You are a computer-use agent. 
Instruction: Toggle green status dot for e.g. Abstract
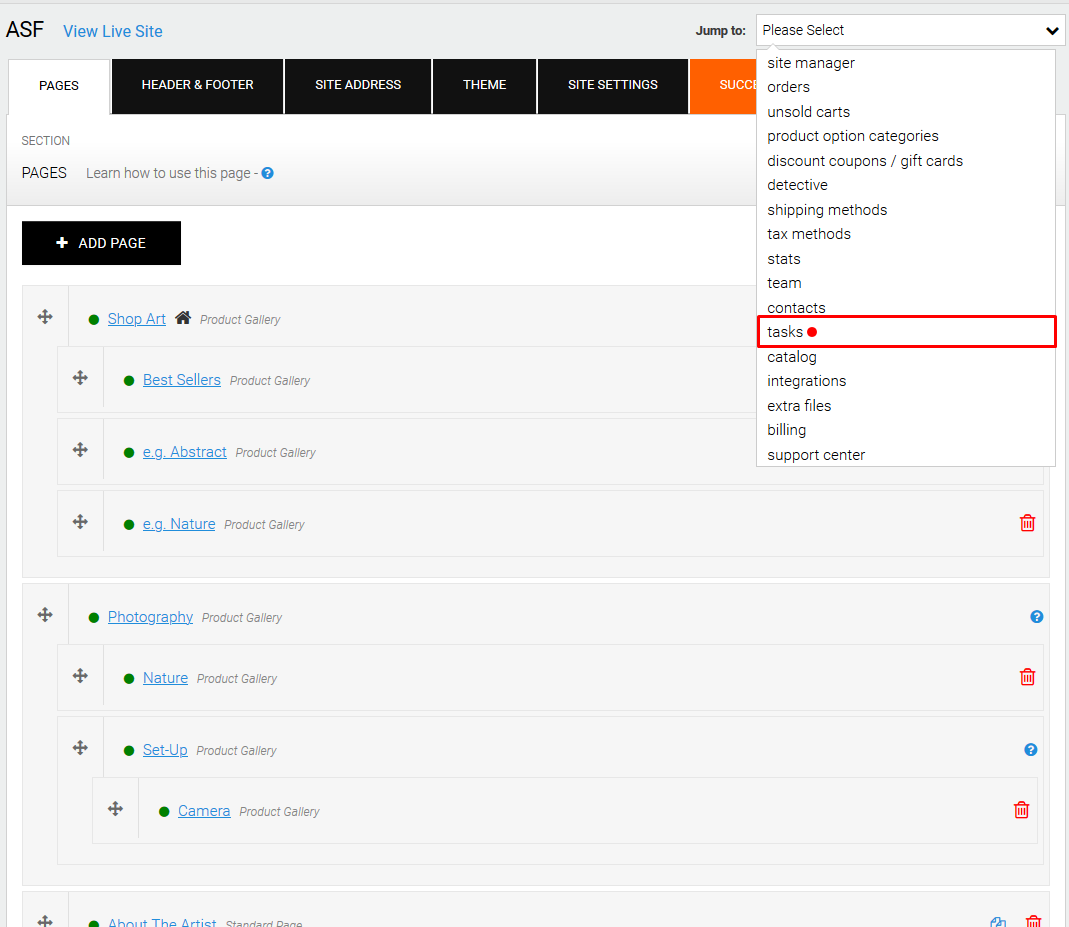pos(129,453)
